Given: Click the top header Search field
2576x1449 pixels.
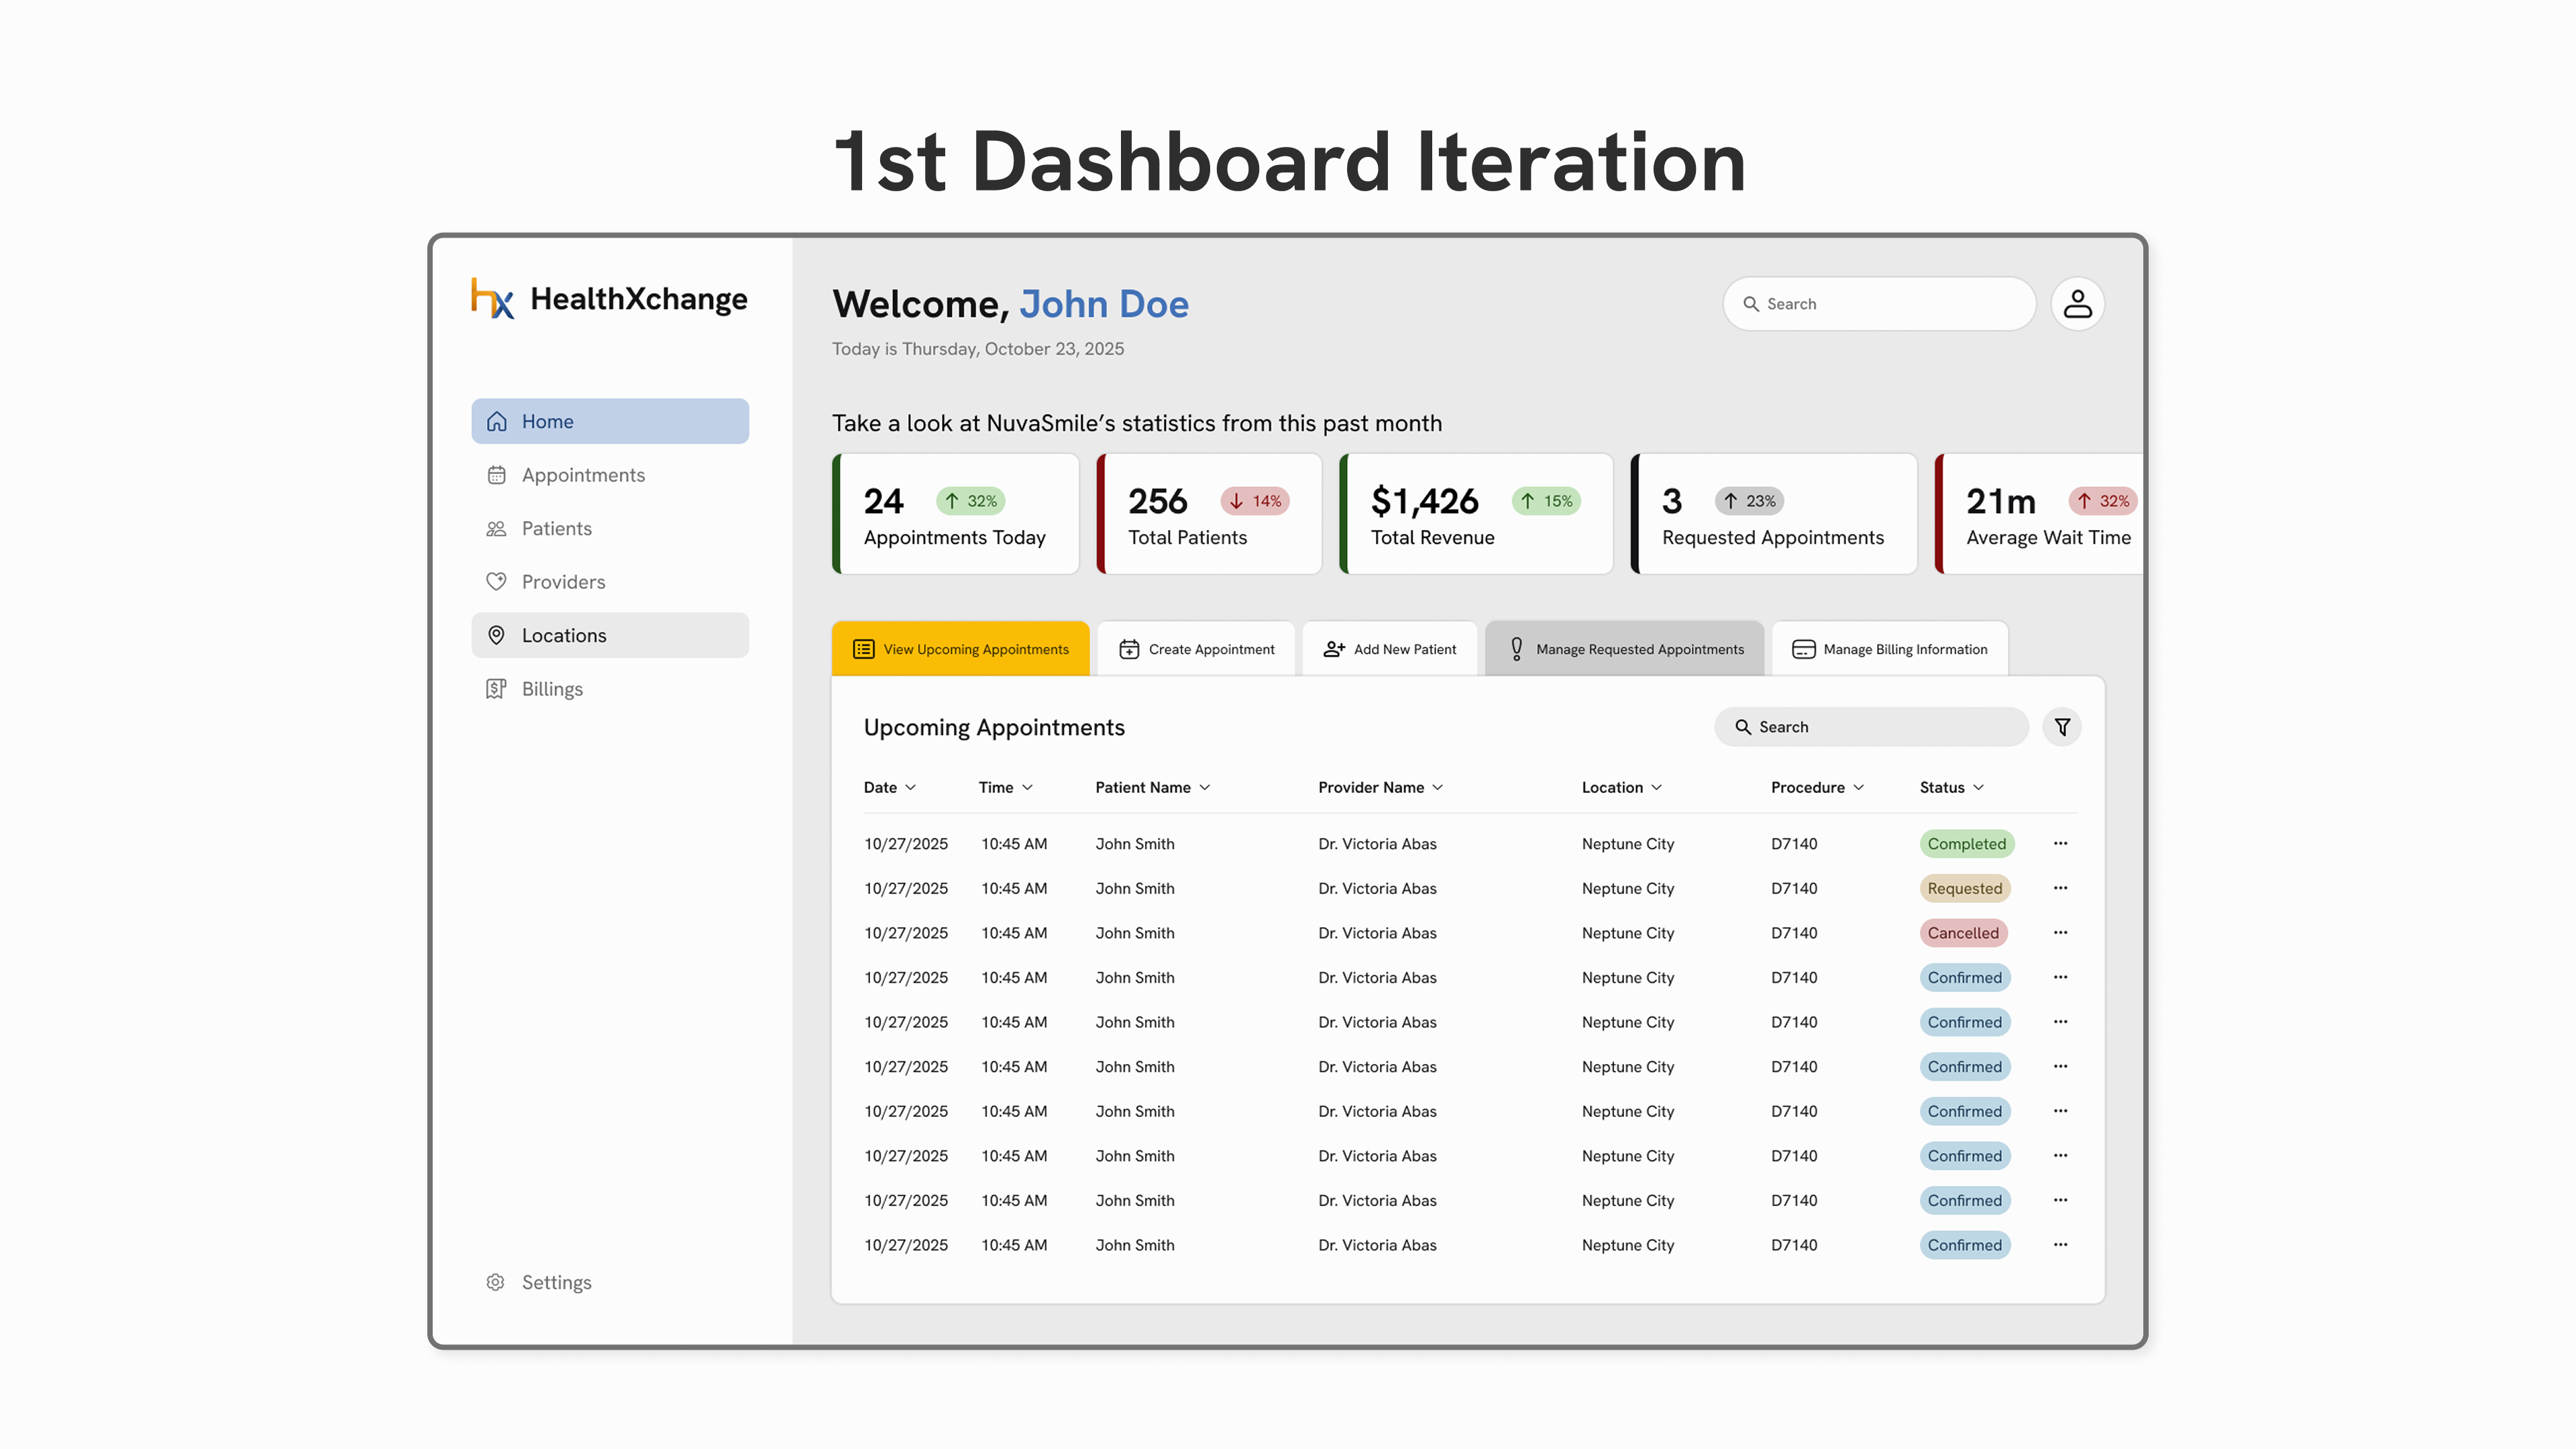Looking at the screenshot, I should [x=1879, y=304].
